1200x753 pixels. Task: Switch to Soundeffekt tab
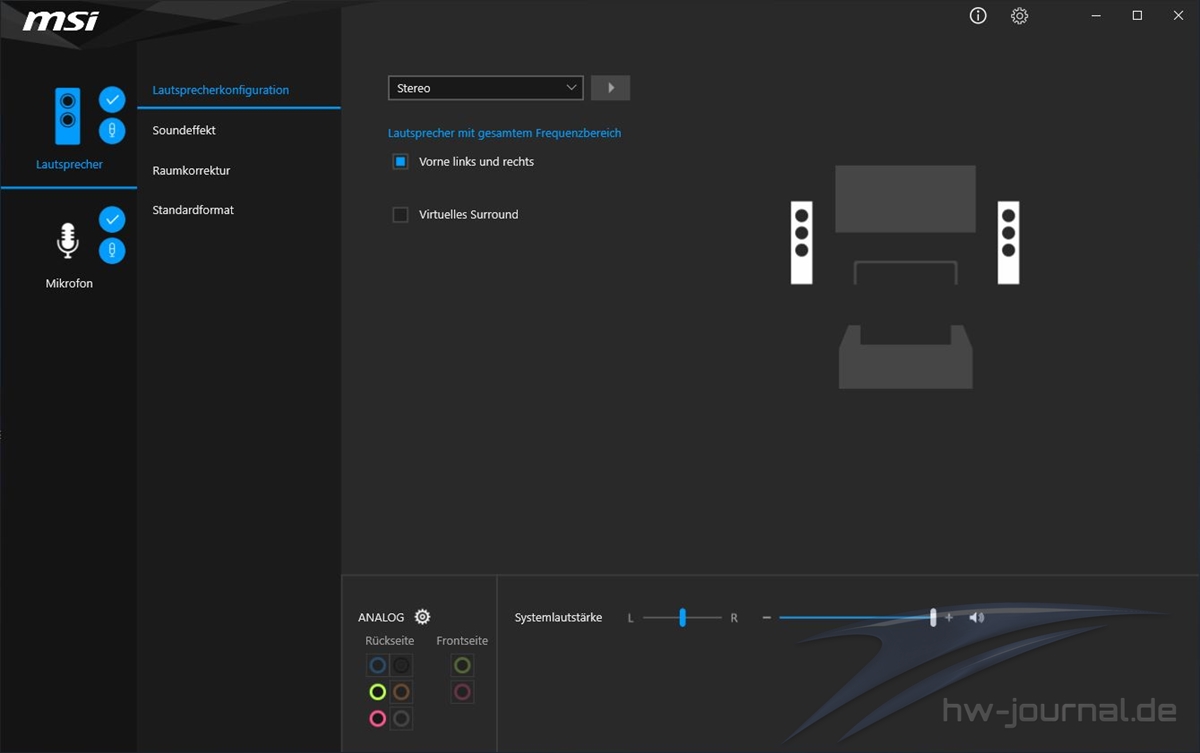coord(184,130)
